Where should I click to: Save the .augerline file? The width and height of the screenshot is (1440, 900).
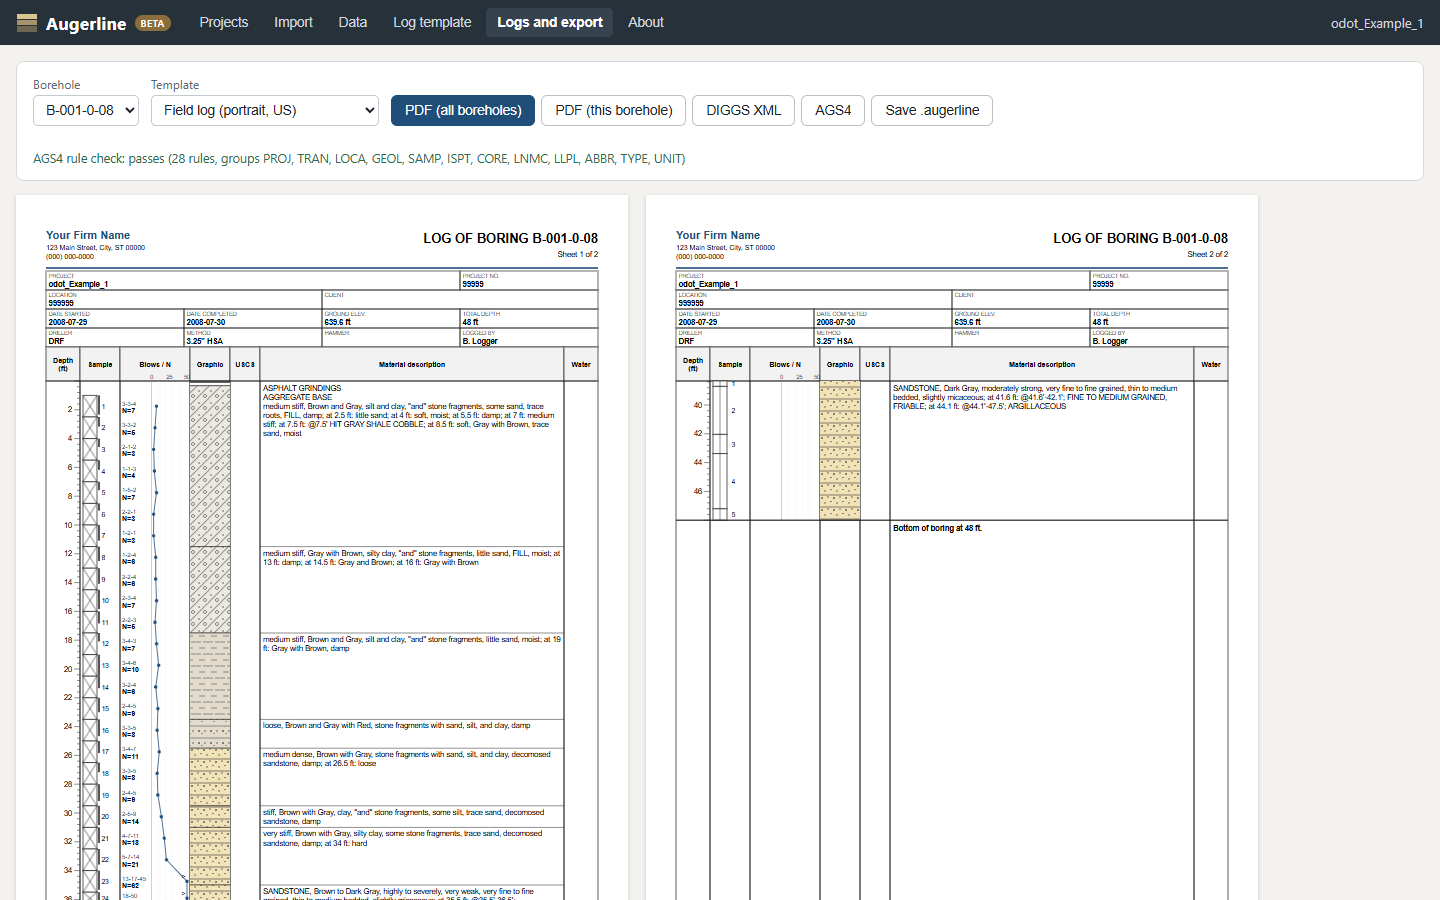[932, 110]
